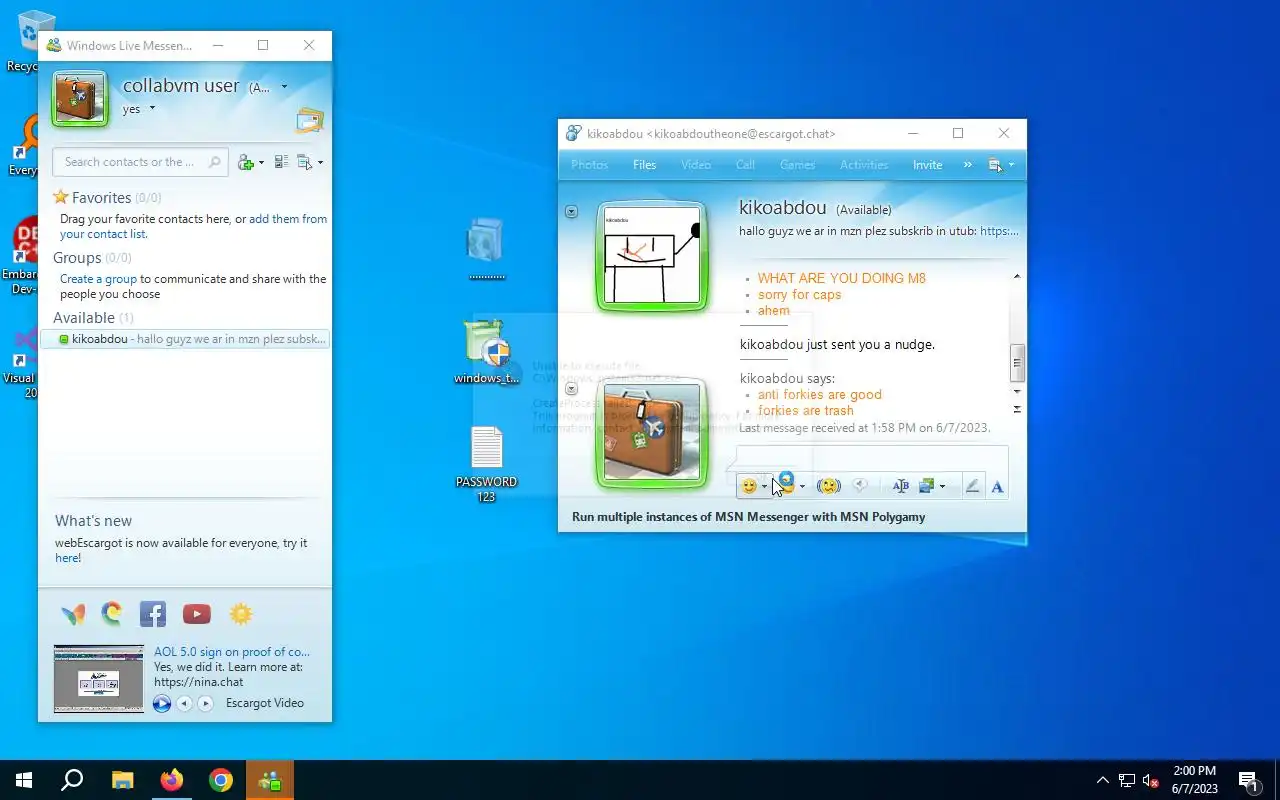This screenshot has height=800, width=1280.
Task: Play the Escargot Video
Action: (x=162, y=703)
